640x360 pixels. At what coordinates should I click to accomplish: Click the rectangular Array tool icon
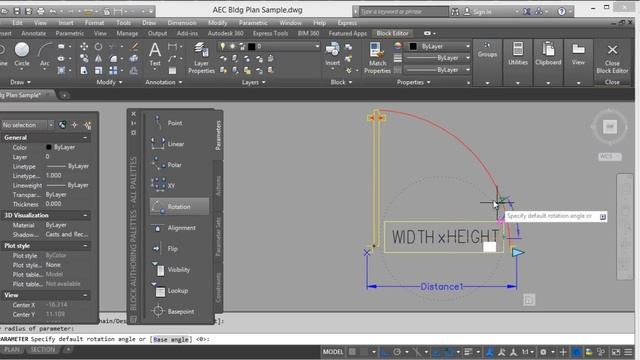(x=113, y=71)
